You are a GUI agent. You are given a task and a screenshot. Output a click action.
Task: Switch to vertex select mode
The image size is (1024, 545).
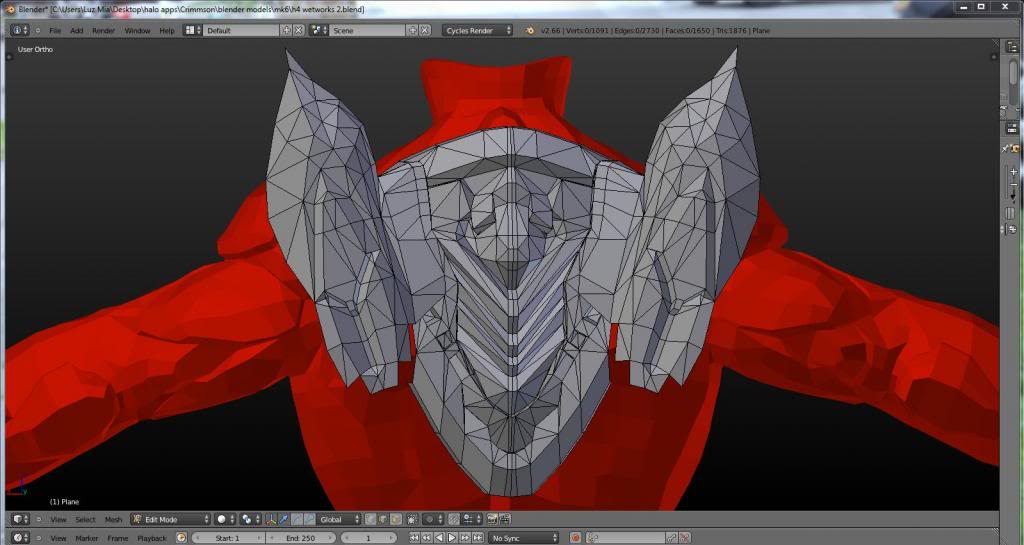pyautogui.click(x=370, y=520)
